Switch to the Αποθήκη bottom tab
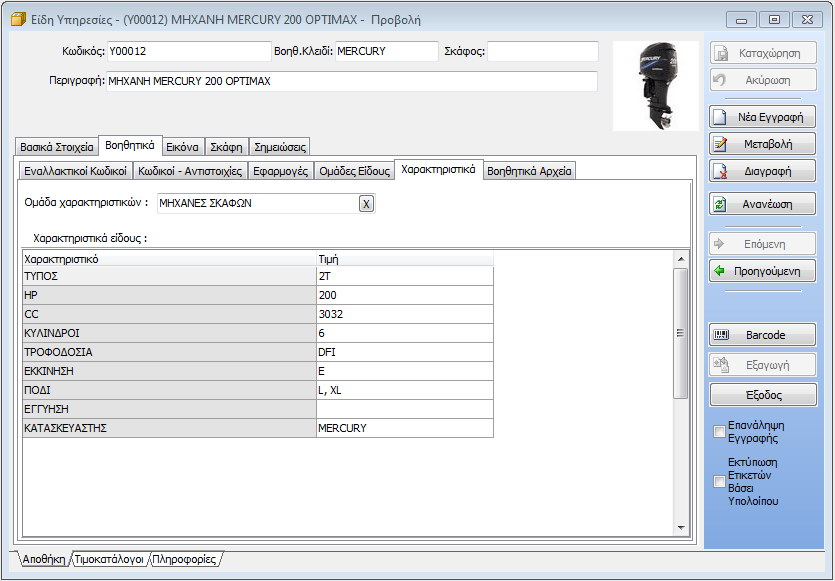Viewport: 835px width, 581px height. point(43,559)
